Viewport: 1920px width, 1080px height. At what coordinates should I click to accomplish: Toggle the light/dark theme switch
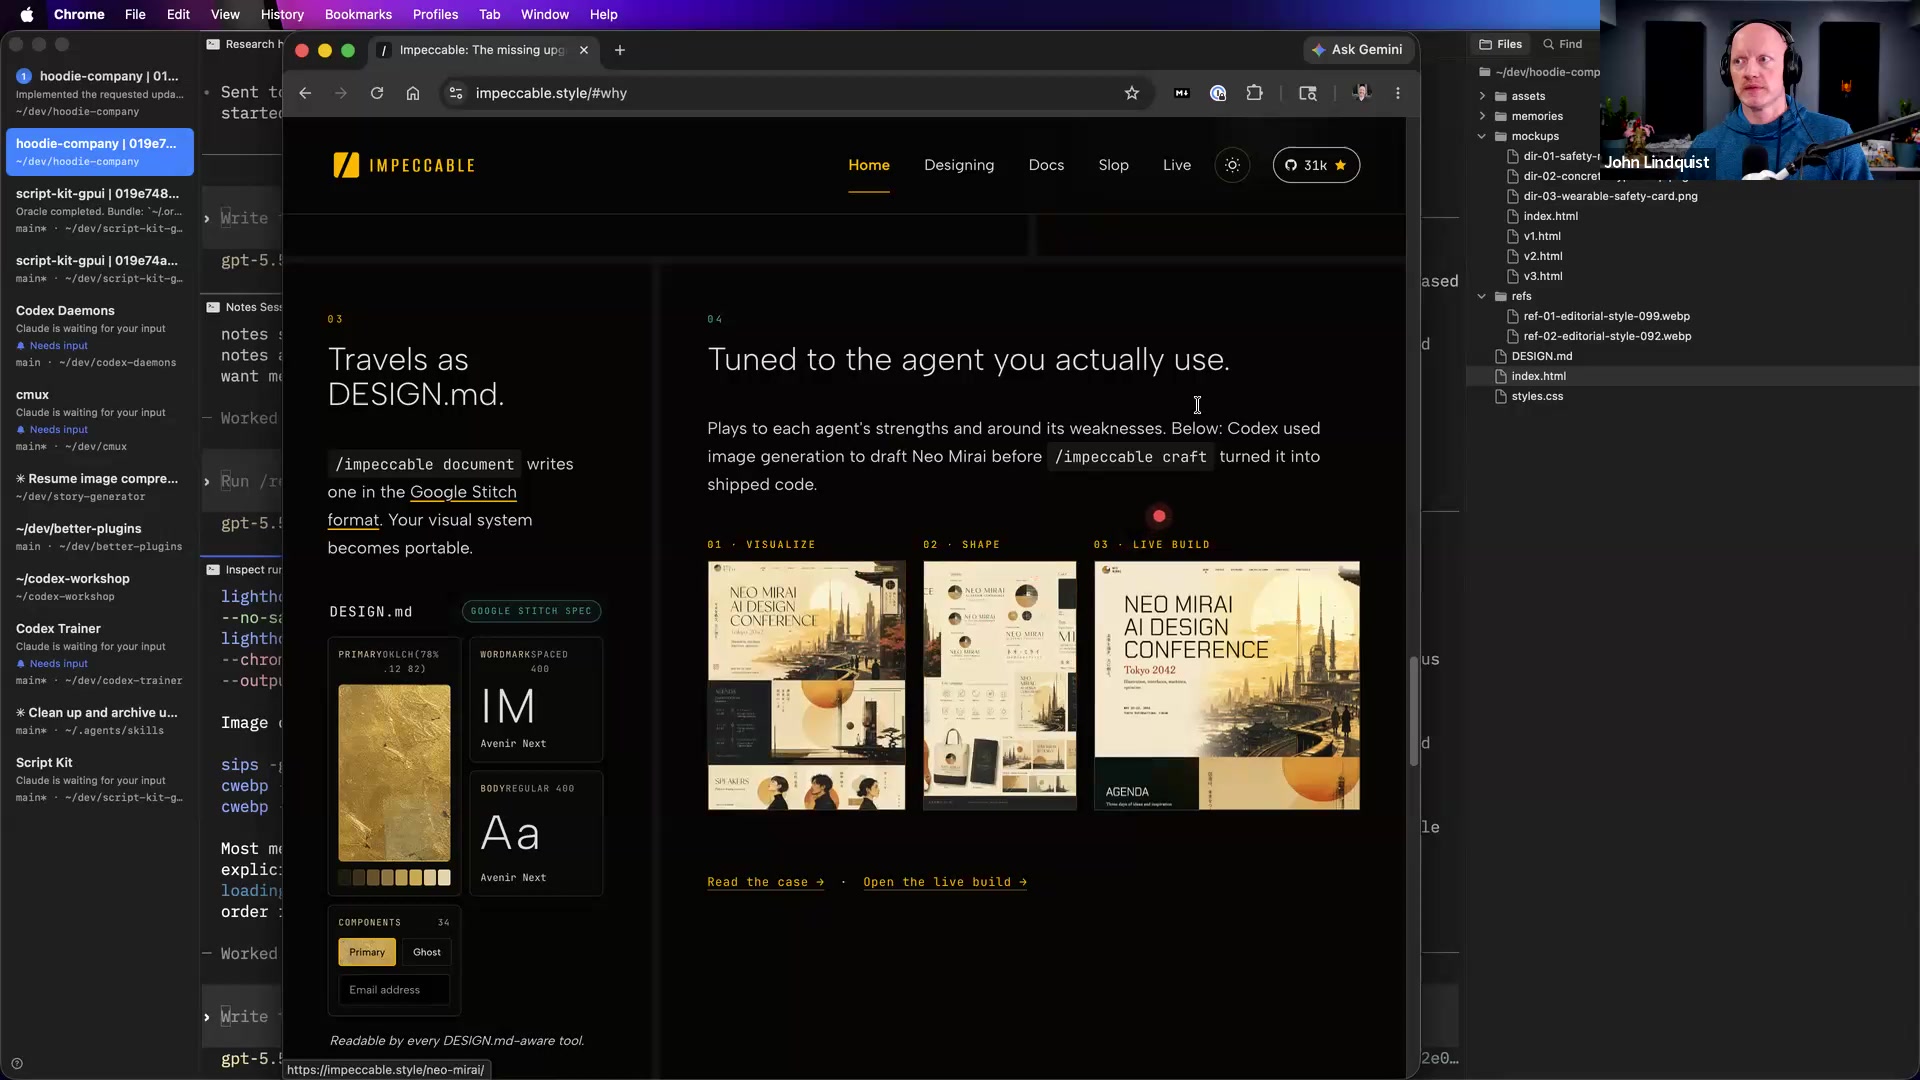click(1232, 165)
